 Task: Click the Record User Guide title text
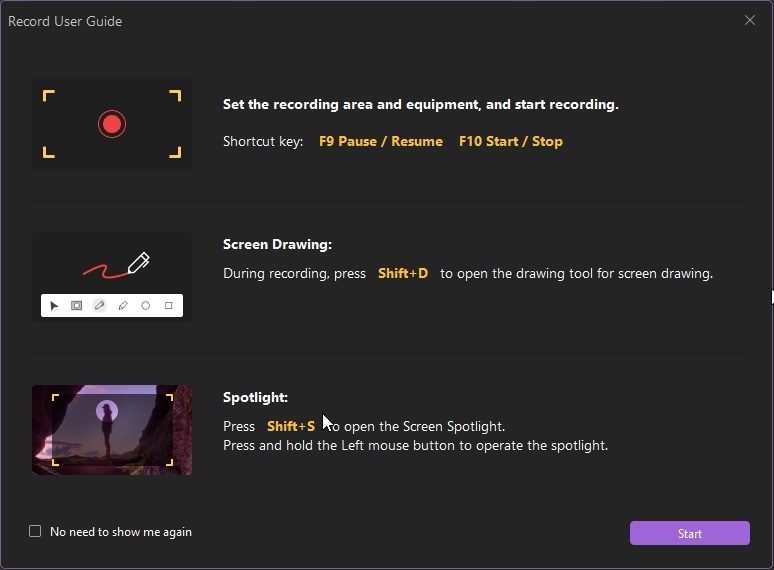pos(66,21)
